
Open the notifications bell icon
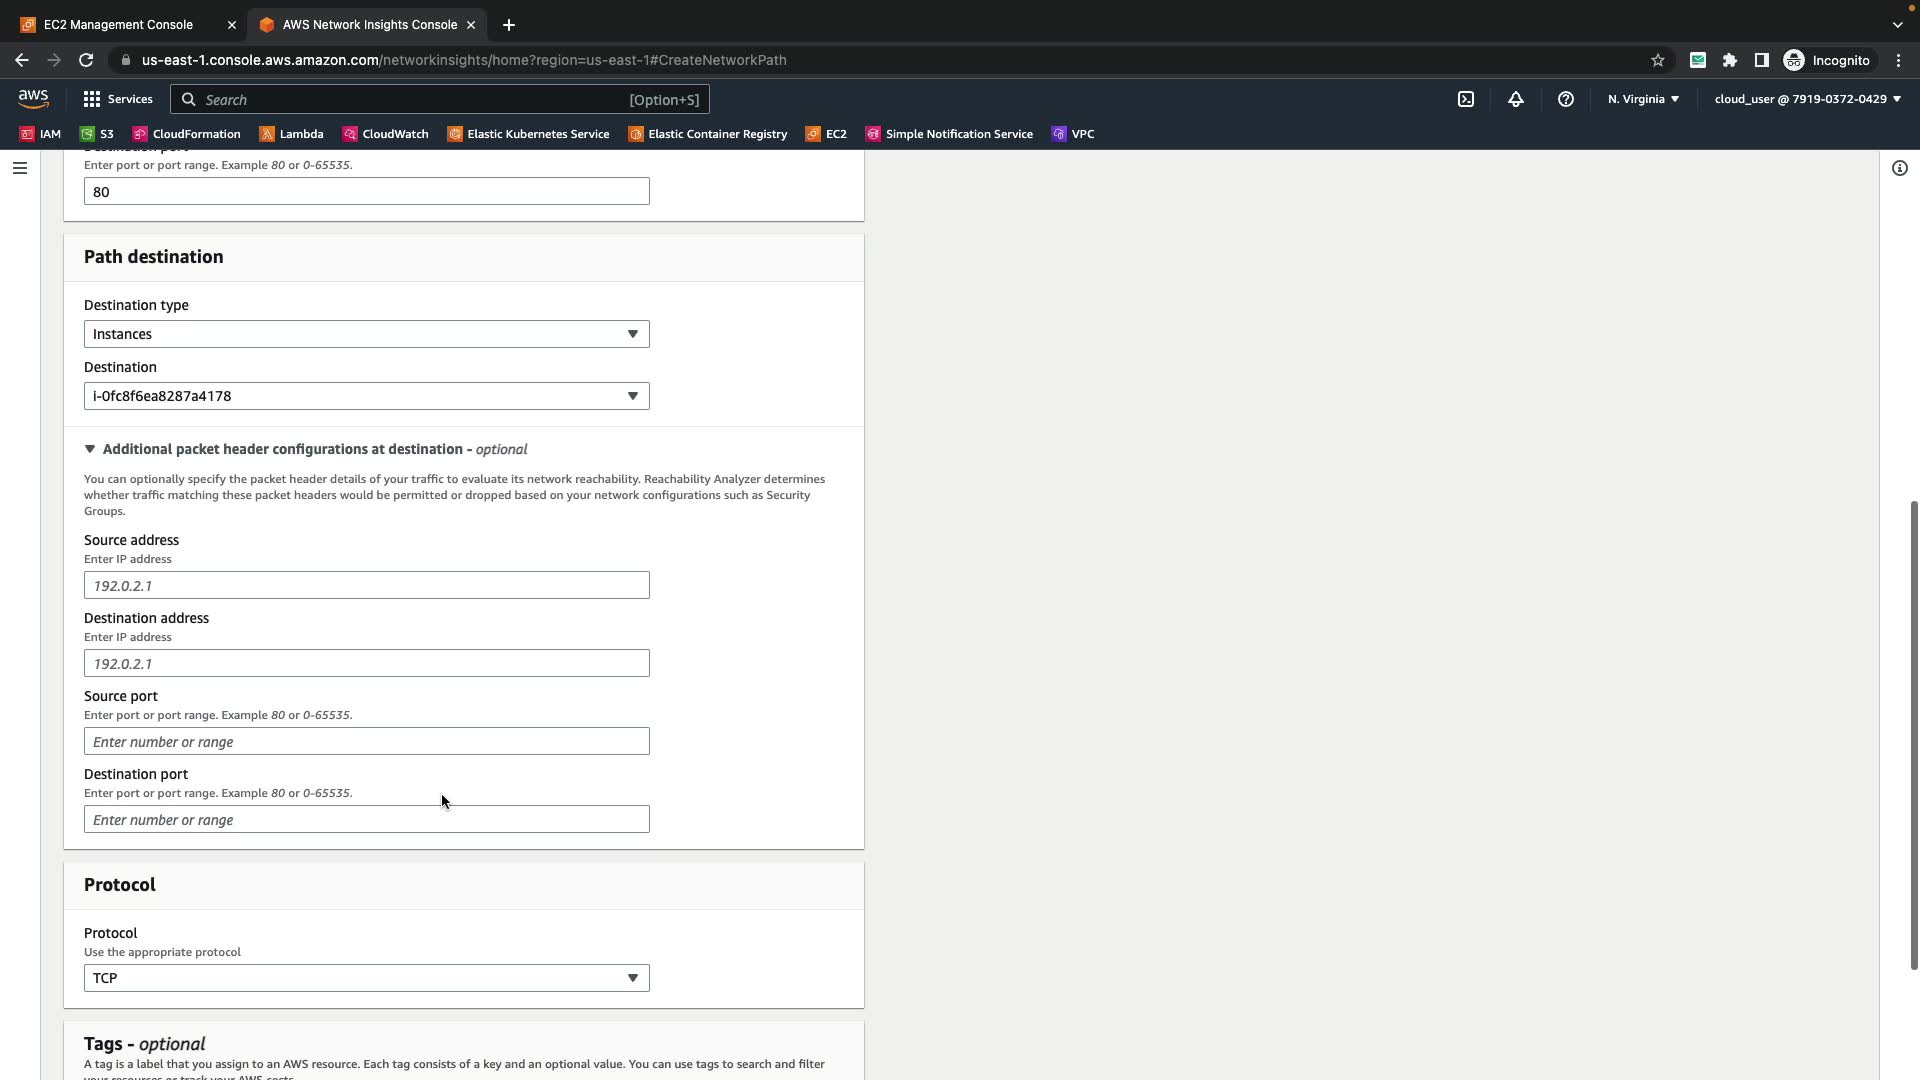pyautogui.click(x=1515, y=99)
